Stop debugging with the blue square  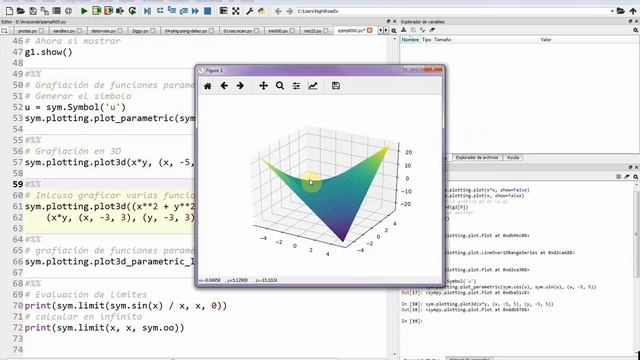(207, 11)
